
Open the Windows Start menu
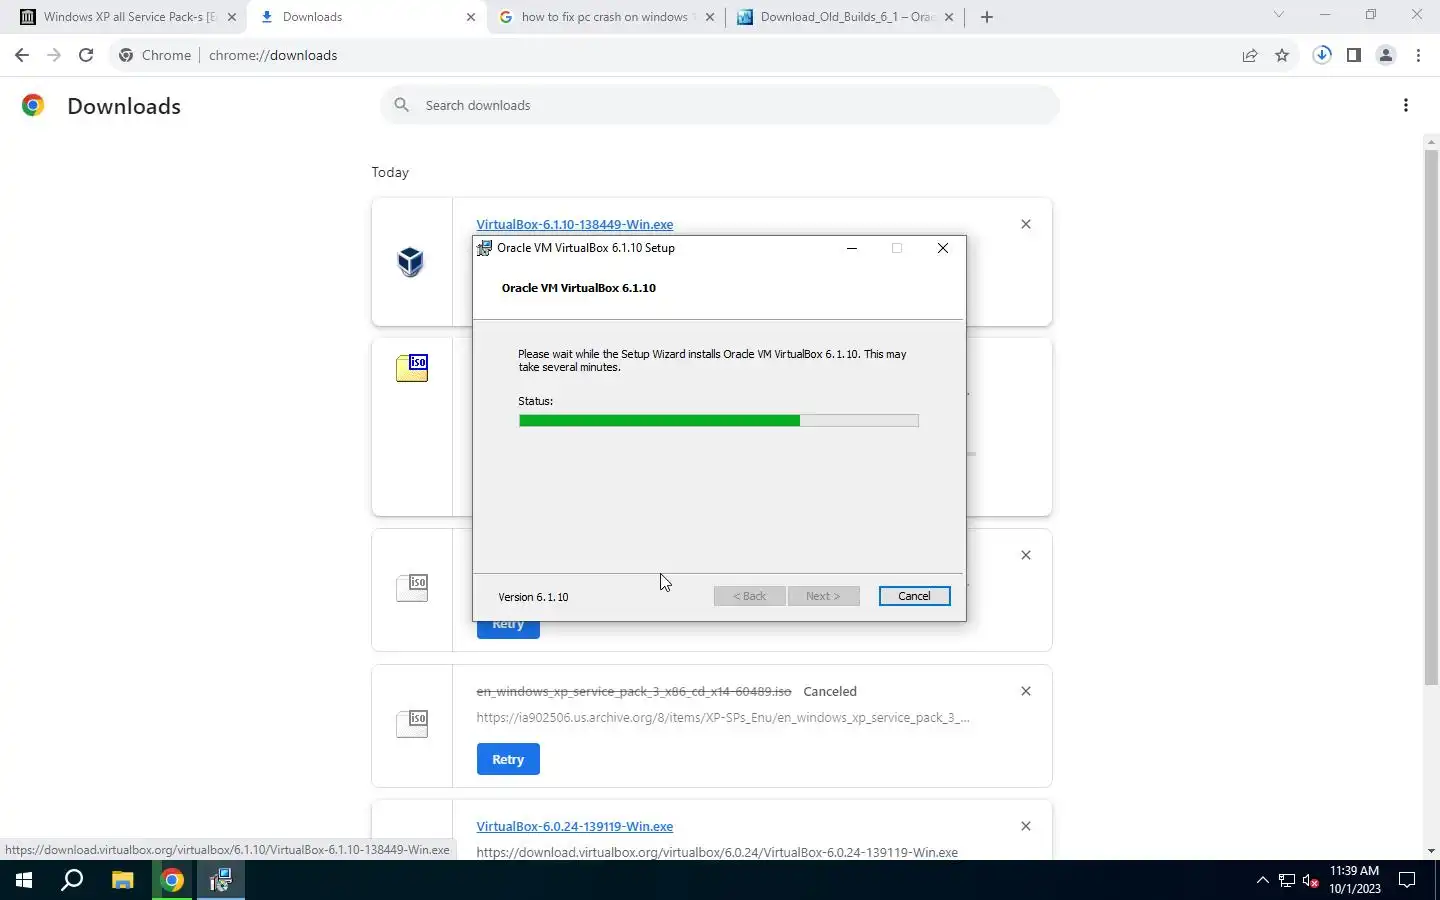coord(24,880)
